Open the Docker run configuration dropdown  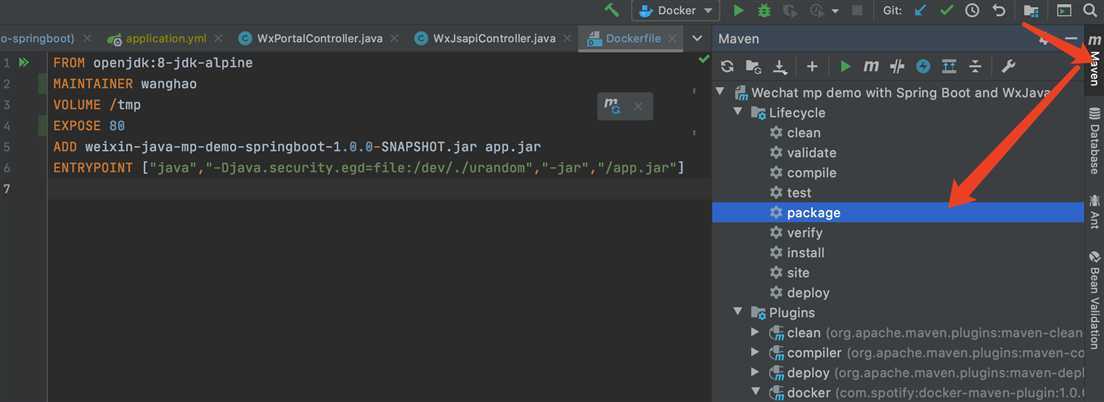point(675,11)
